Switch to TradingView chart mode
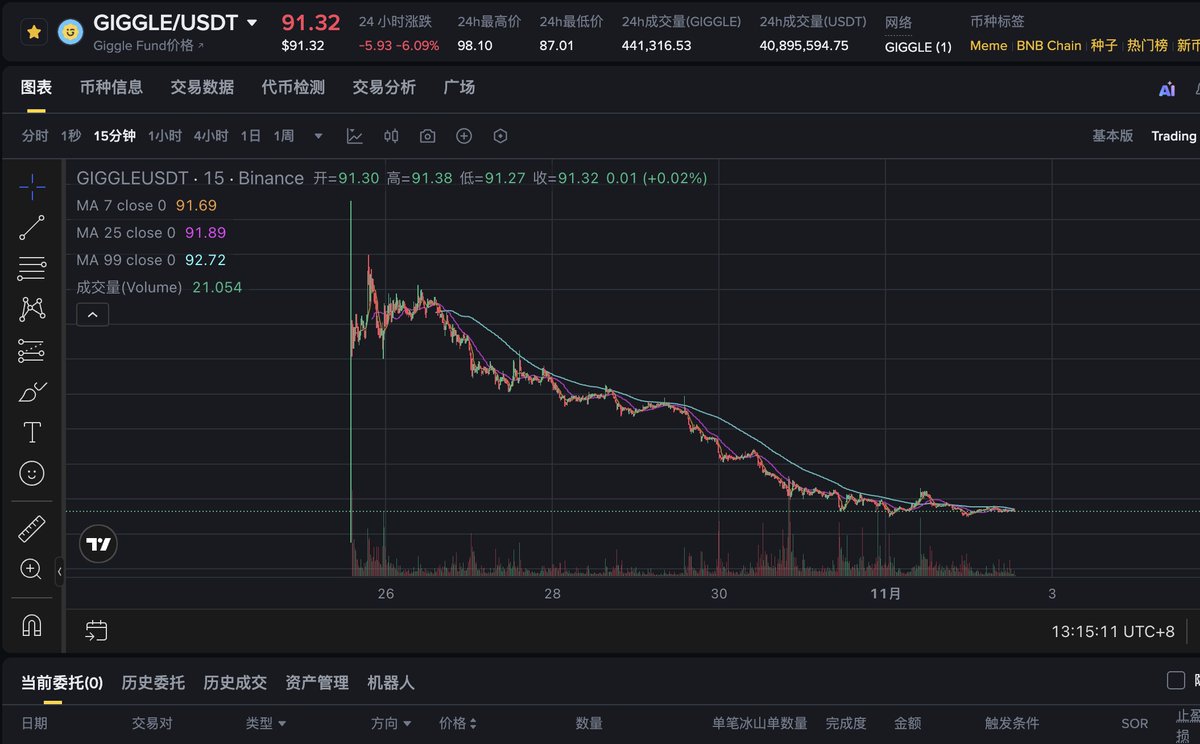1200x744 pixels. pyautogui.click(x=1174, y=136)
